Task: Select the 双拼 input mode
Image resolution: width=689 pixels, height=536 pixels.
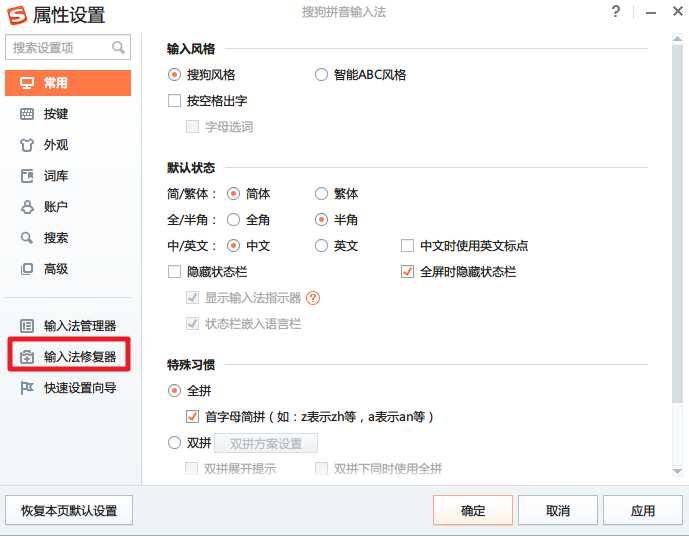Action: (x=175, y=443)
